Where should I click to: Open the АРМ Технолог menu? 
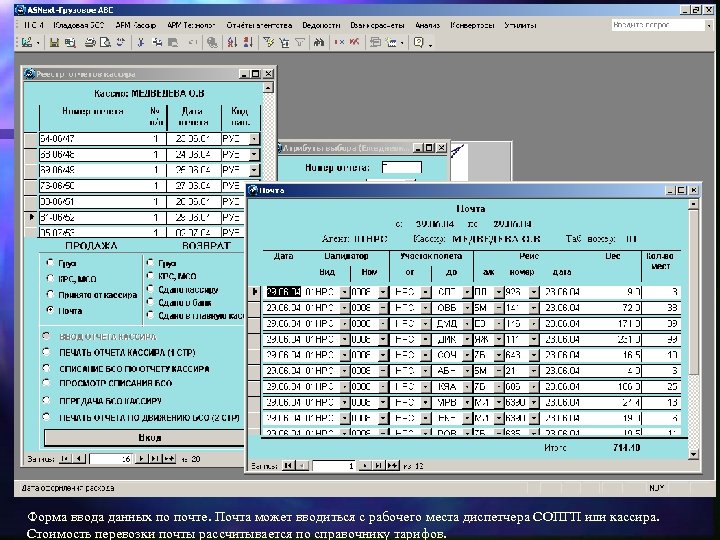click(x=191, y=25)
